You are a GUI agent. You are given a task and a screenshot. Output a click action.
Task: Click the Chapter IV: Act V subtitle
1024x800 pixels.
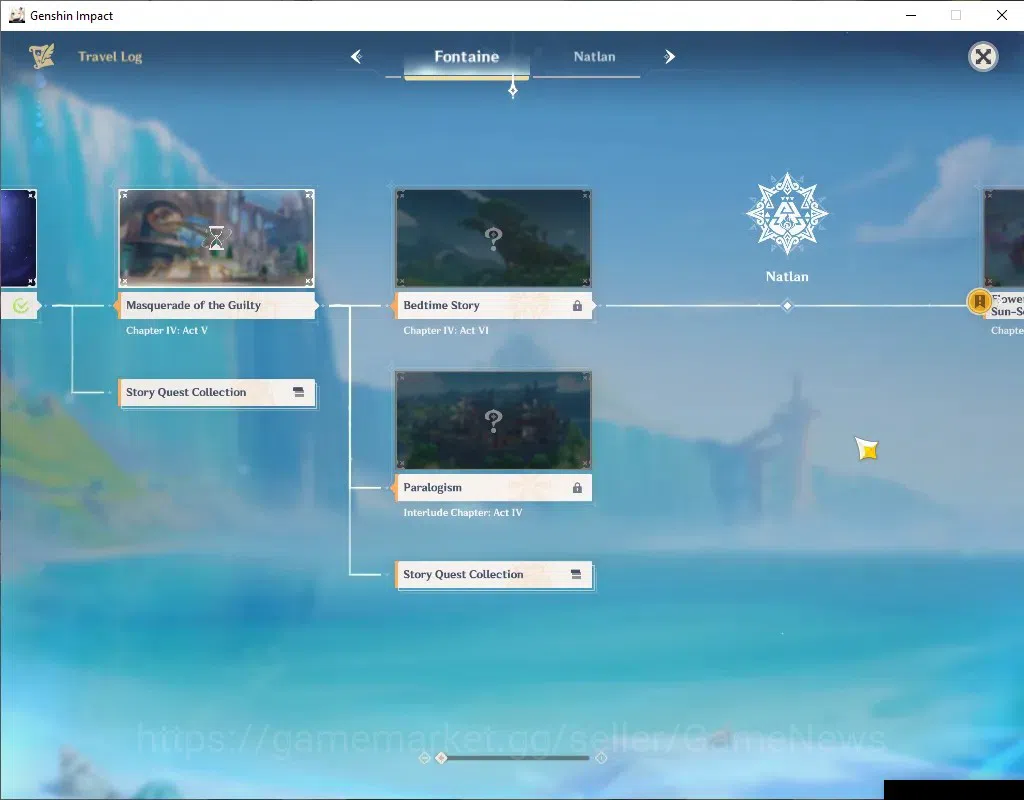[x=167, y=330]
